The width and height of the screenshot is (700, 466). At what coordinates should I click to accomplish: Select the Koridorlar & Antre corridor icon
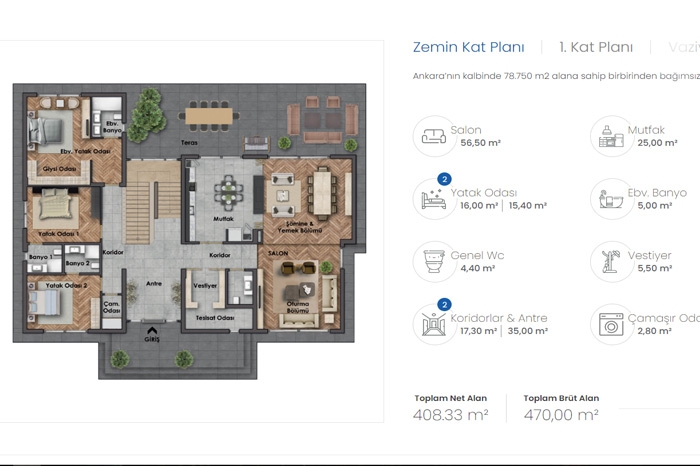pyautogui.click(x=433, y=324)
